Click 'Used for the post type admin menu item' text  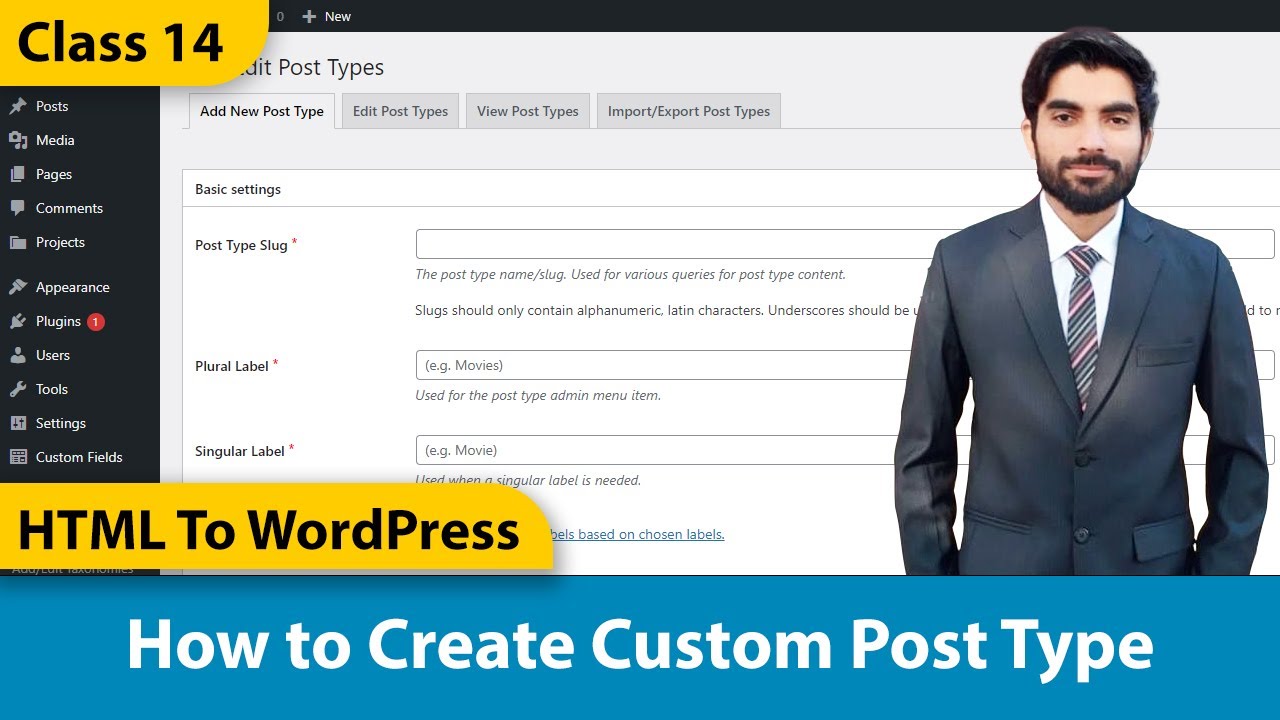(x=538, y=395)
